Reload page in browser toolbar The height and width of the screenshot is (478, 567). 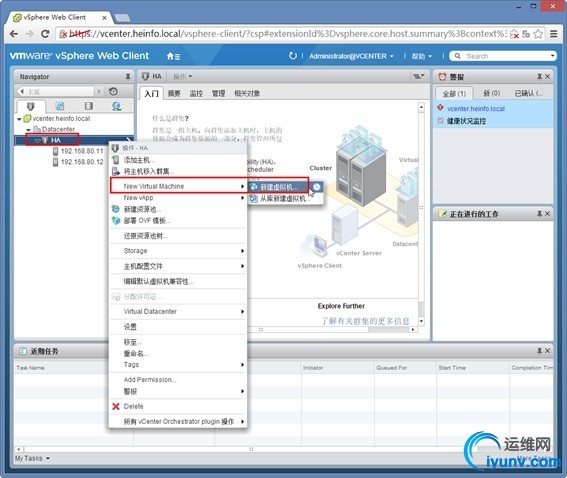(x=45, y=34)
